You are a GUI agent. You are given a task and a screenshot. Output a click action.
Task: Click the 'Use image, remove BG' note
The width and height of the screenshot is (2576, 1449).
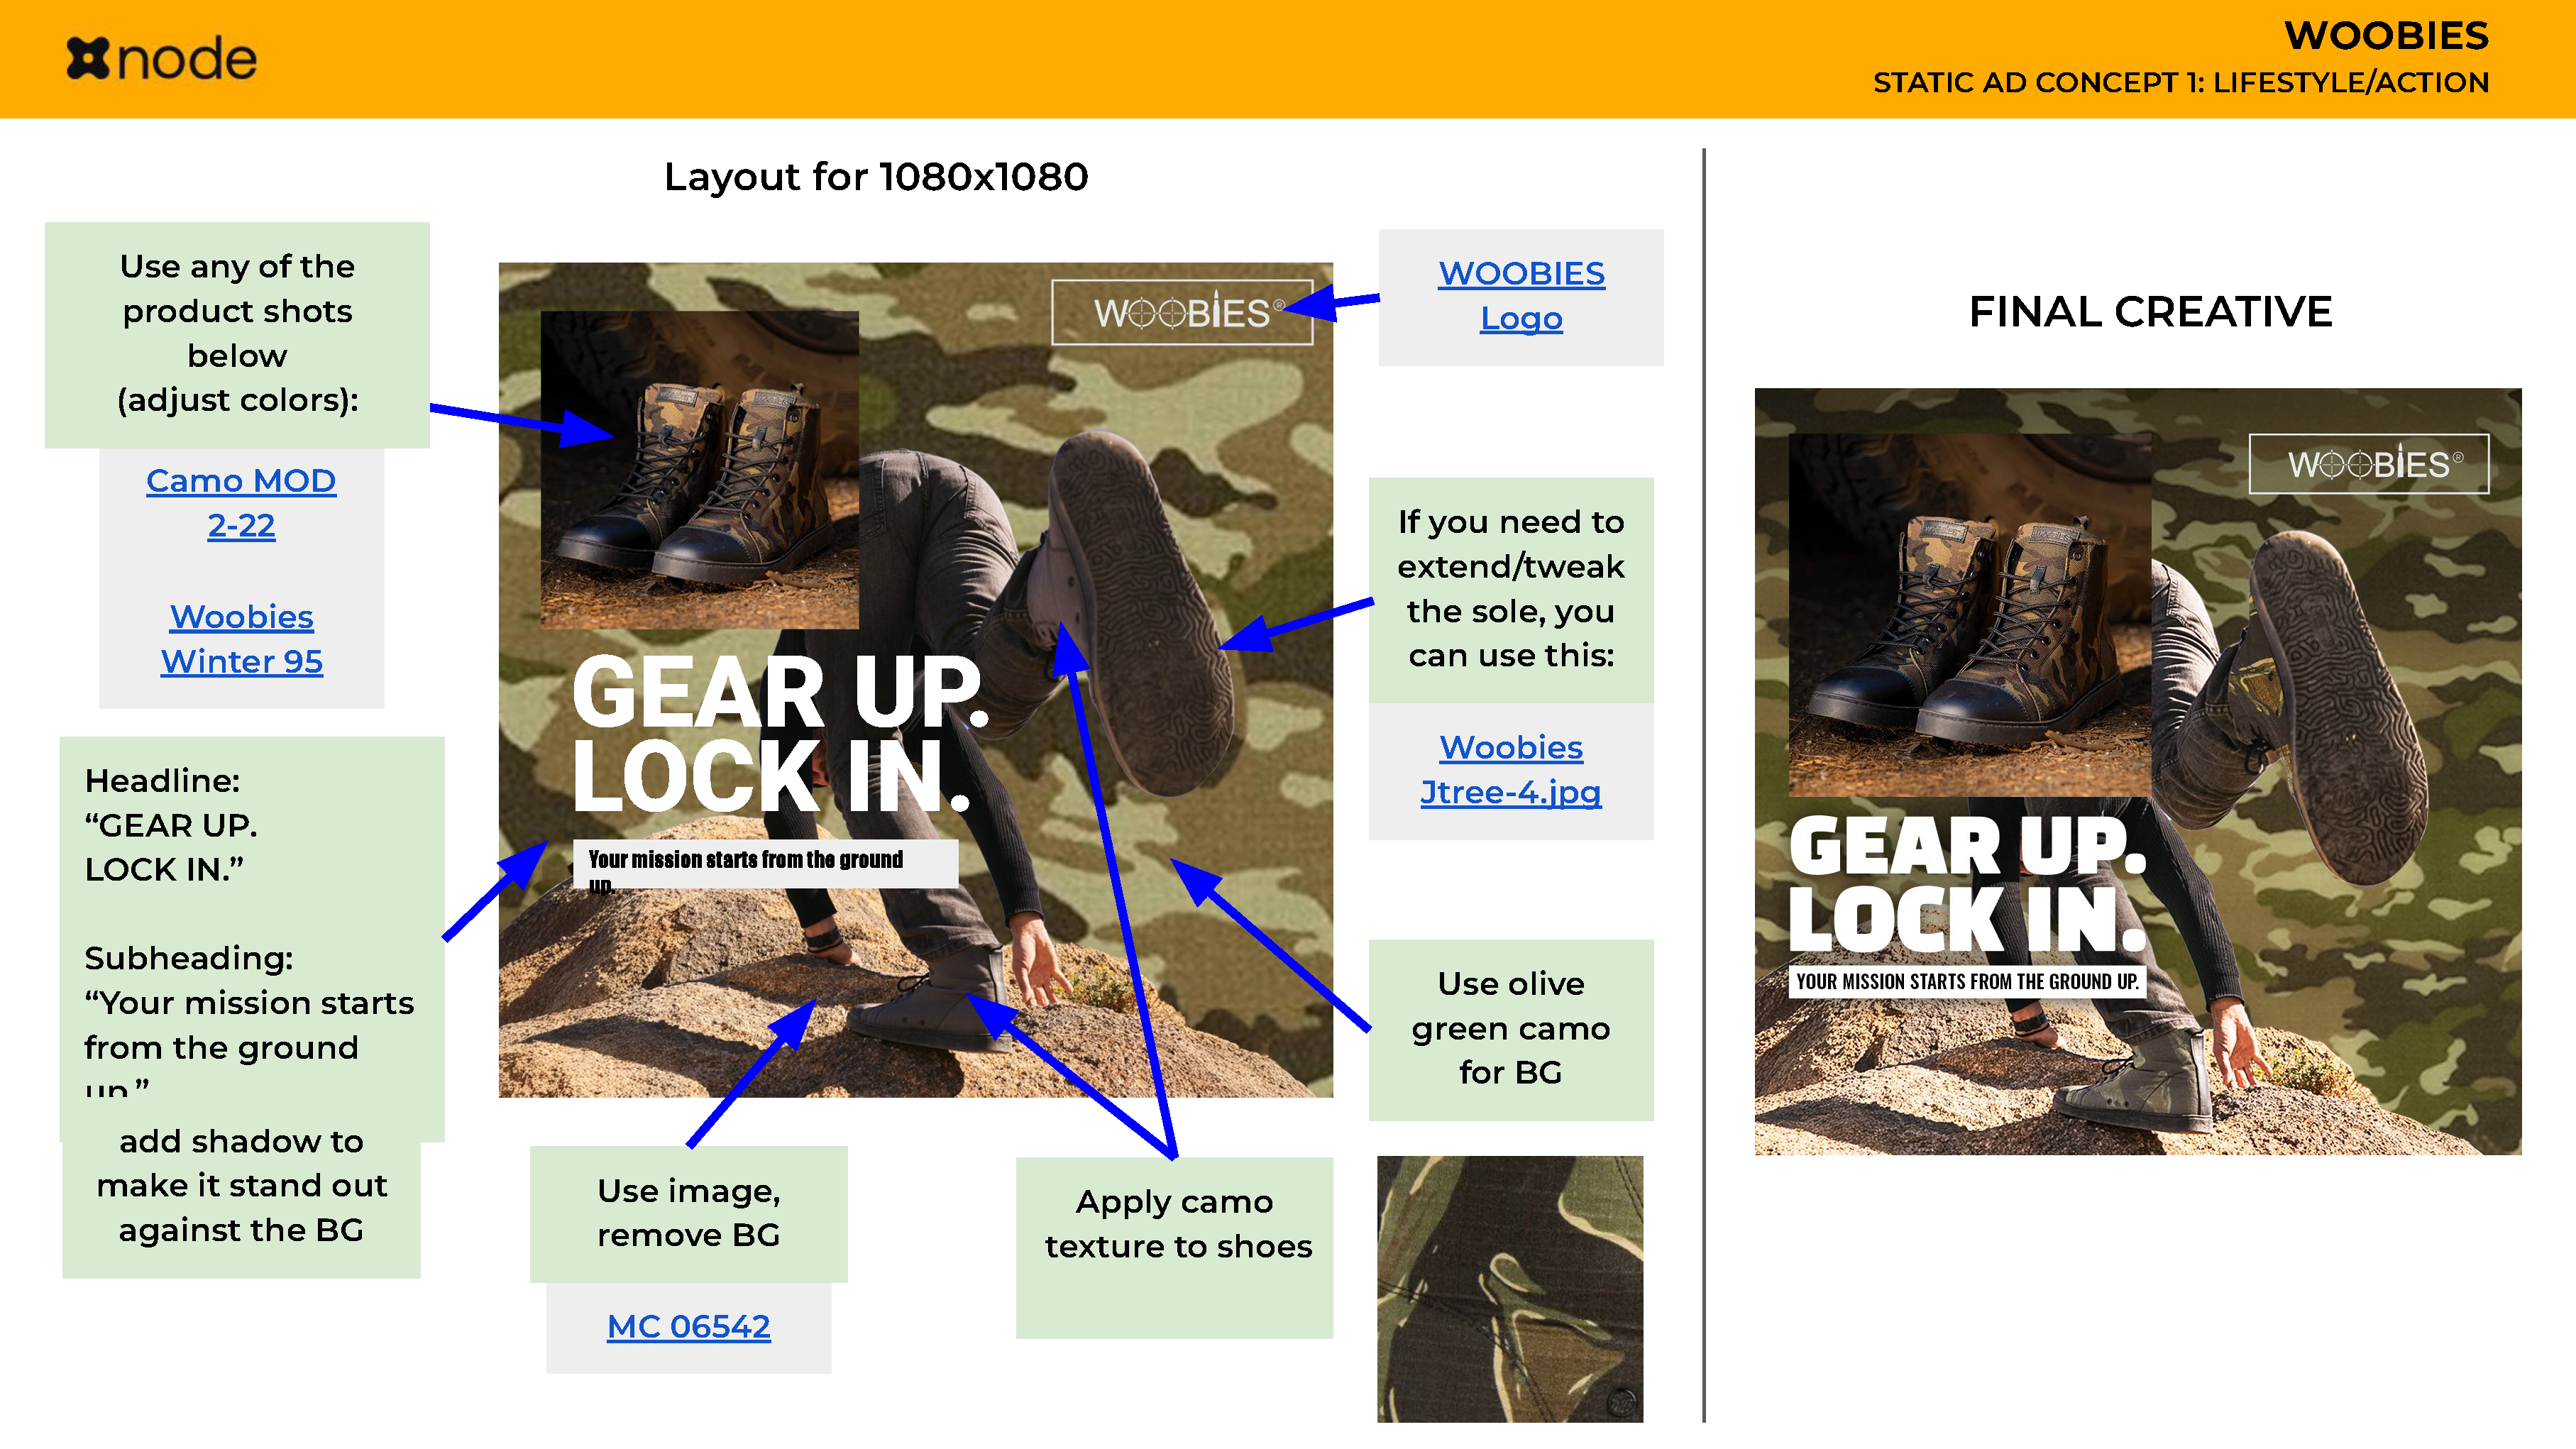tap(689, 1214)
